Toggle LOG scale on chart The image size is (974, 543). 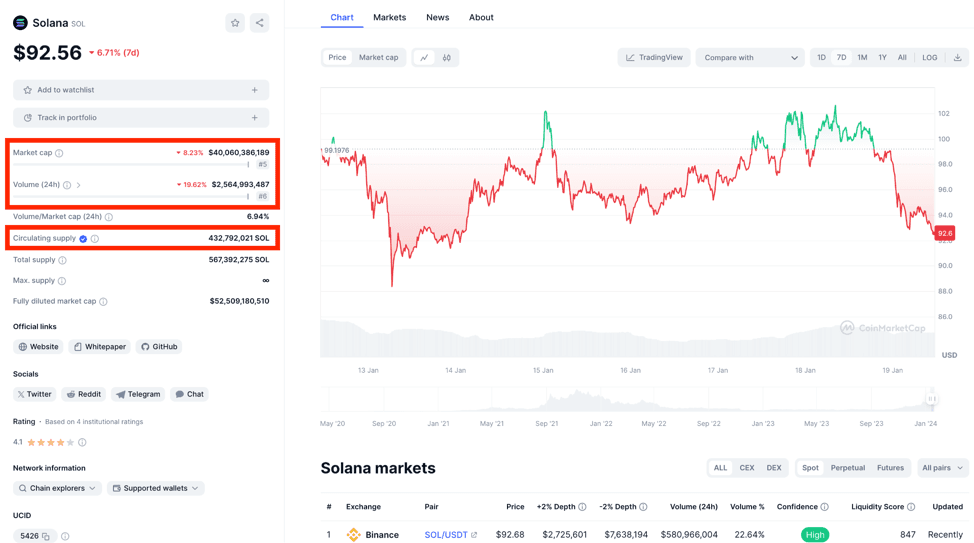click(x=929, y=58)
